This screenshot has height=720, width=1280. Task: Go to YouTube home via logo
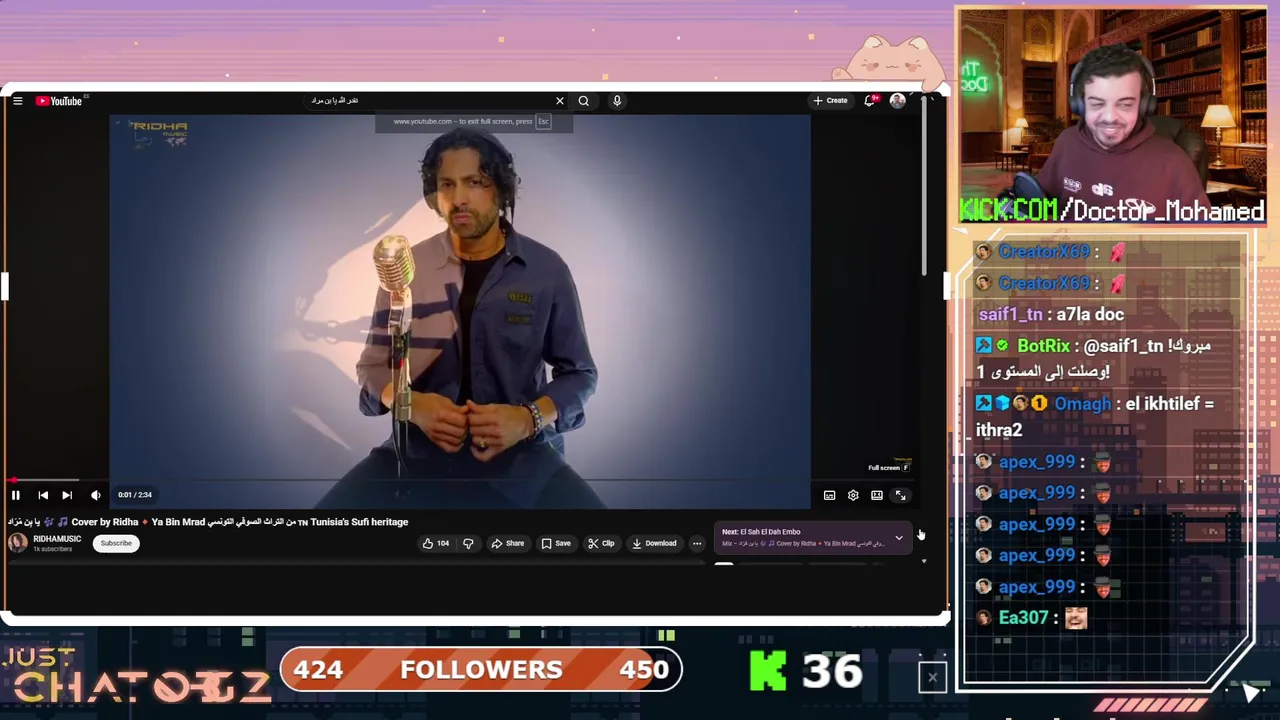(60, 101)
